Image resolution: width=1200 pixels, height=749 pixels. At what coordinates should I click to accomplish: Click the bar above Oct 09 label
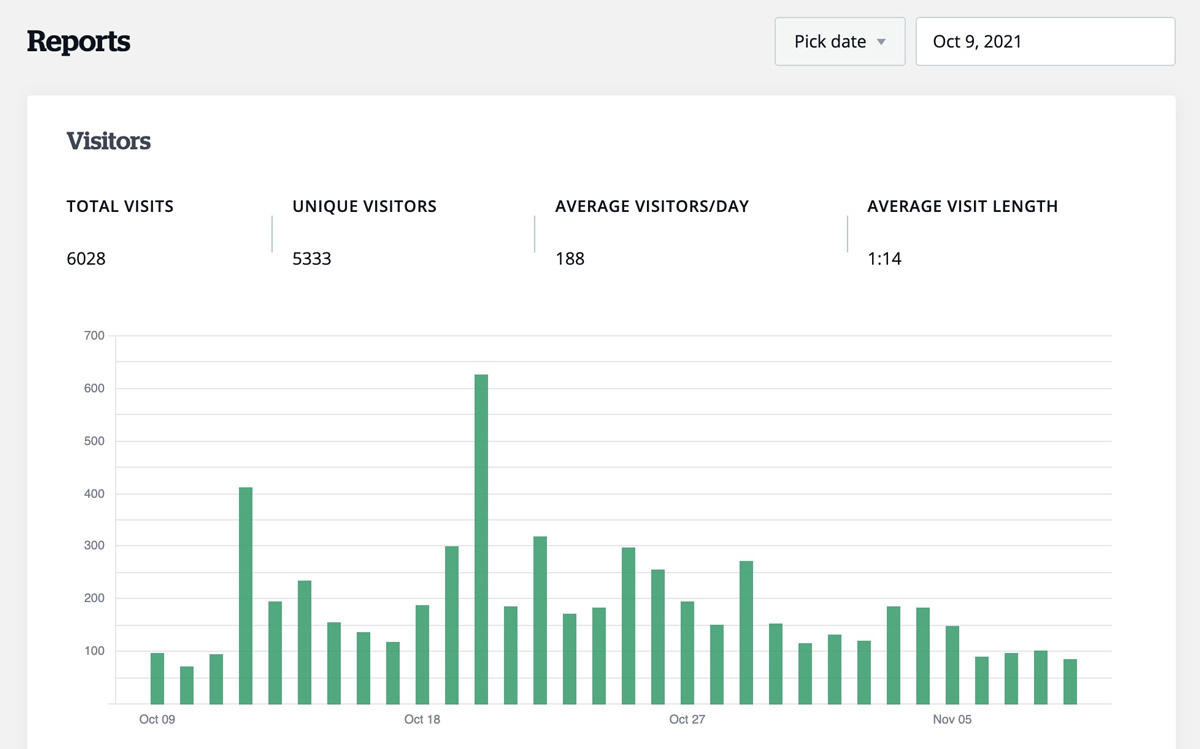point(157,679)
